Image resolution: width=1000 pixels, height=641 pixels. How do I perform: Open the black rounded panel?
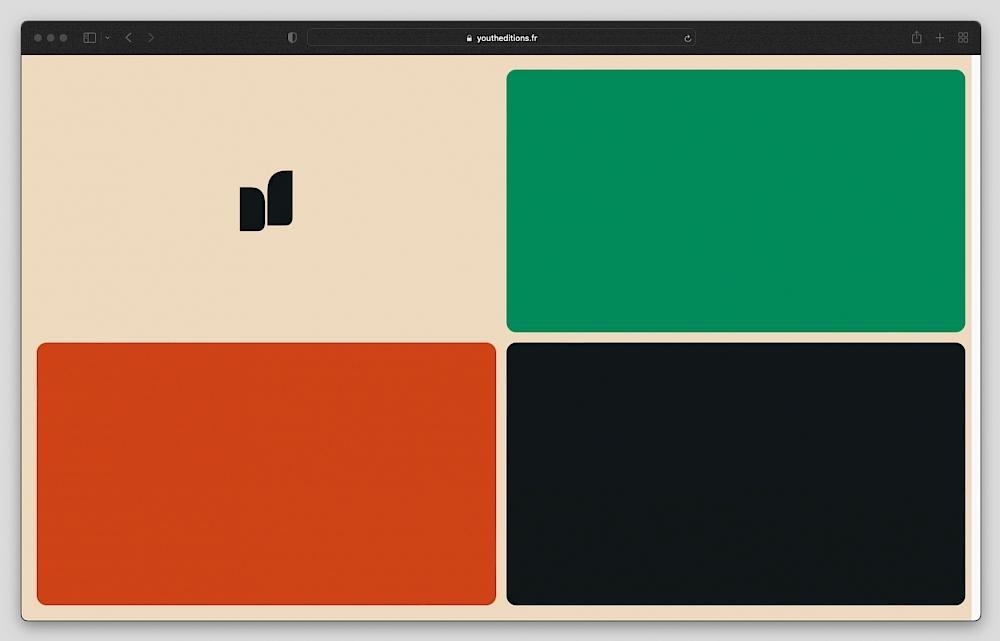tap(735, 474)
